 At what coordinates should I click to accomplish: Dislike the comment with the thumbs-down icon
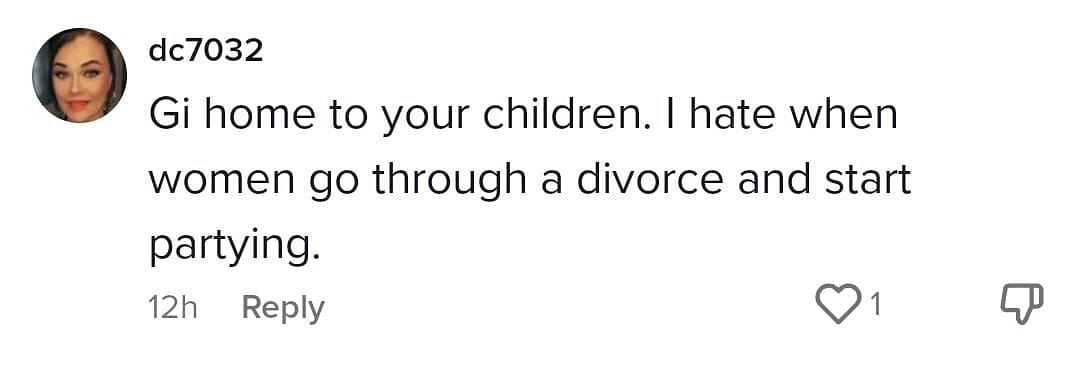pos(1022,304)
